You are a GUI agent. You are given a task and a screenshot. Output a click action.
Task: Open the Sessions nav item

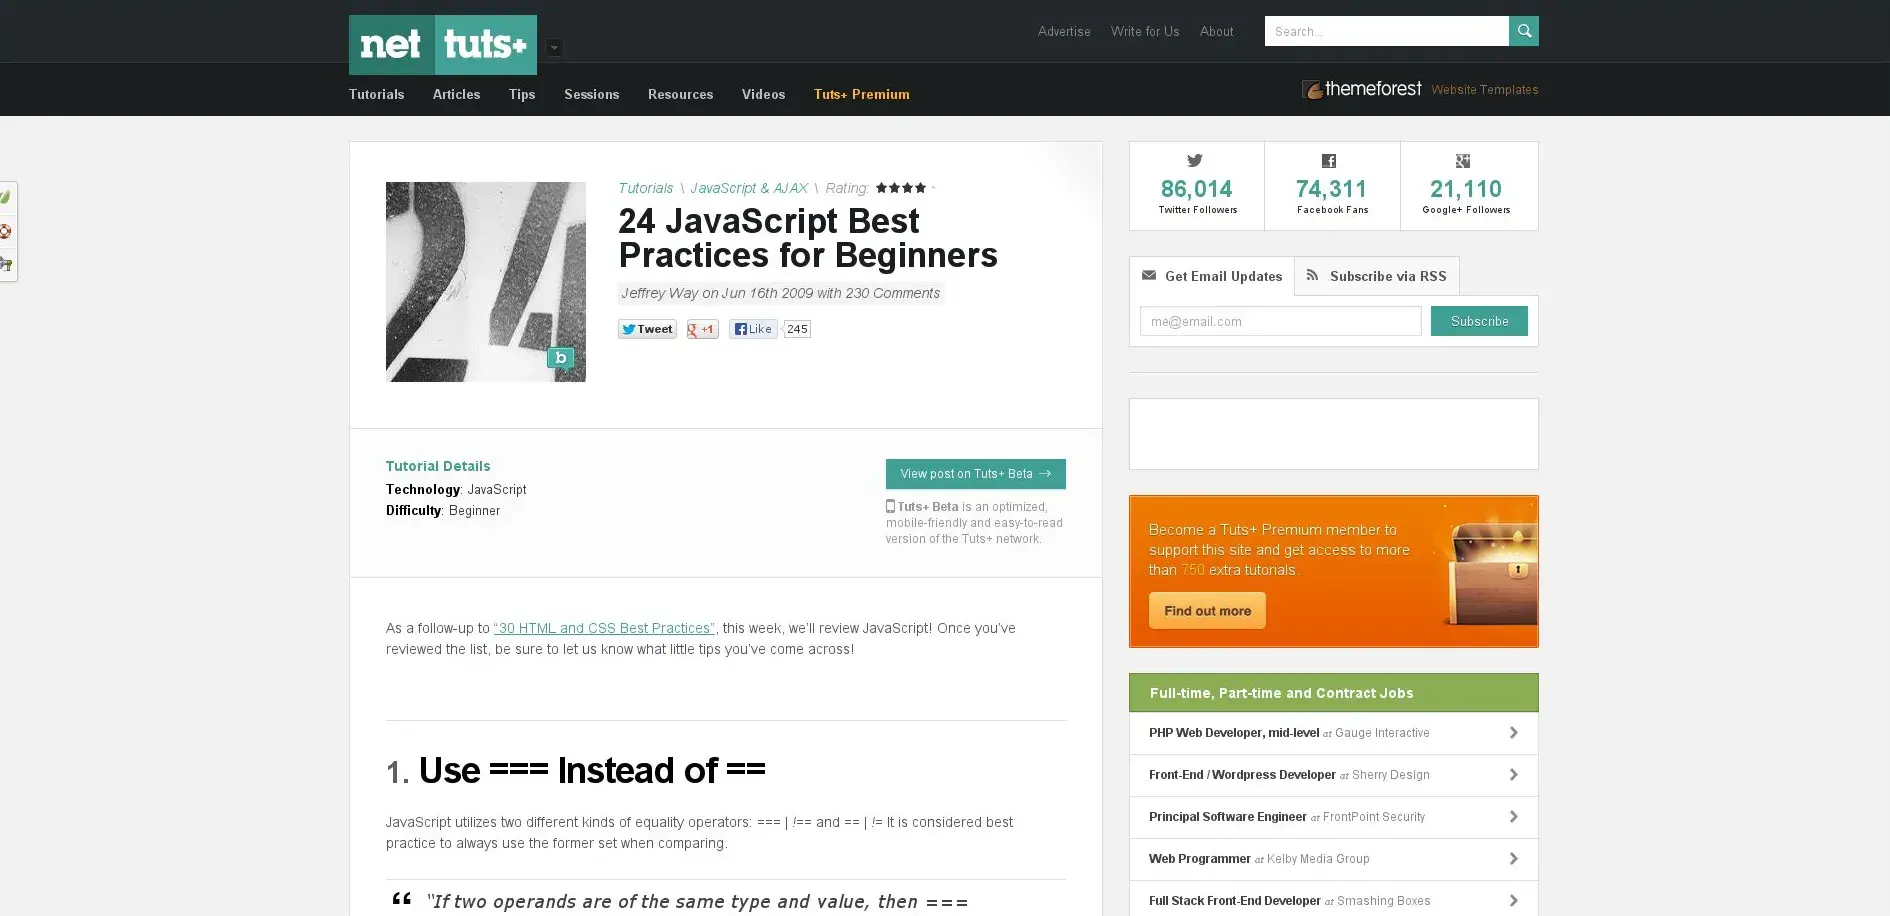pyautogui.click(x=591, y=94)
